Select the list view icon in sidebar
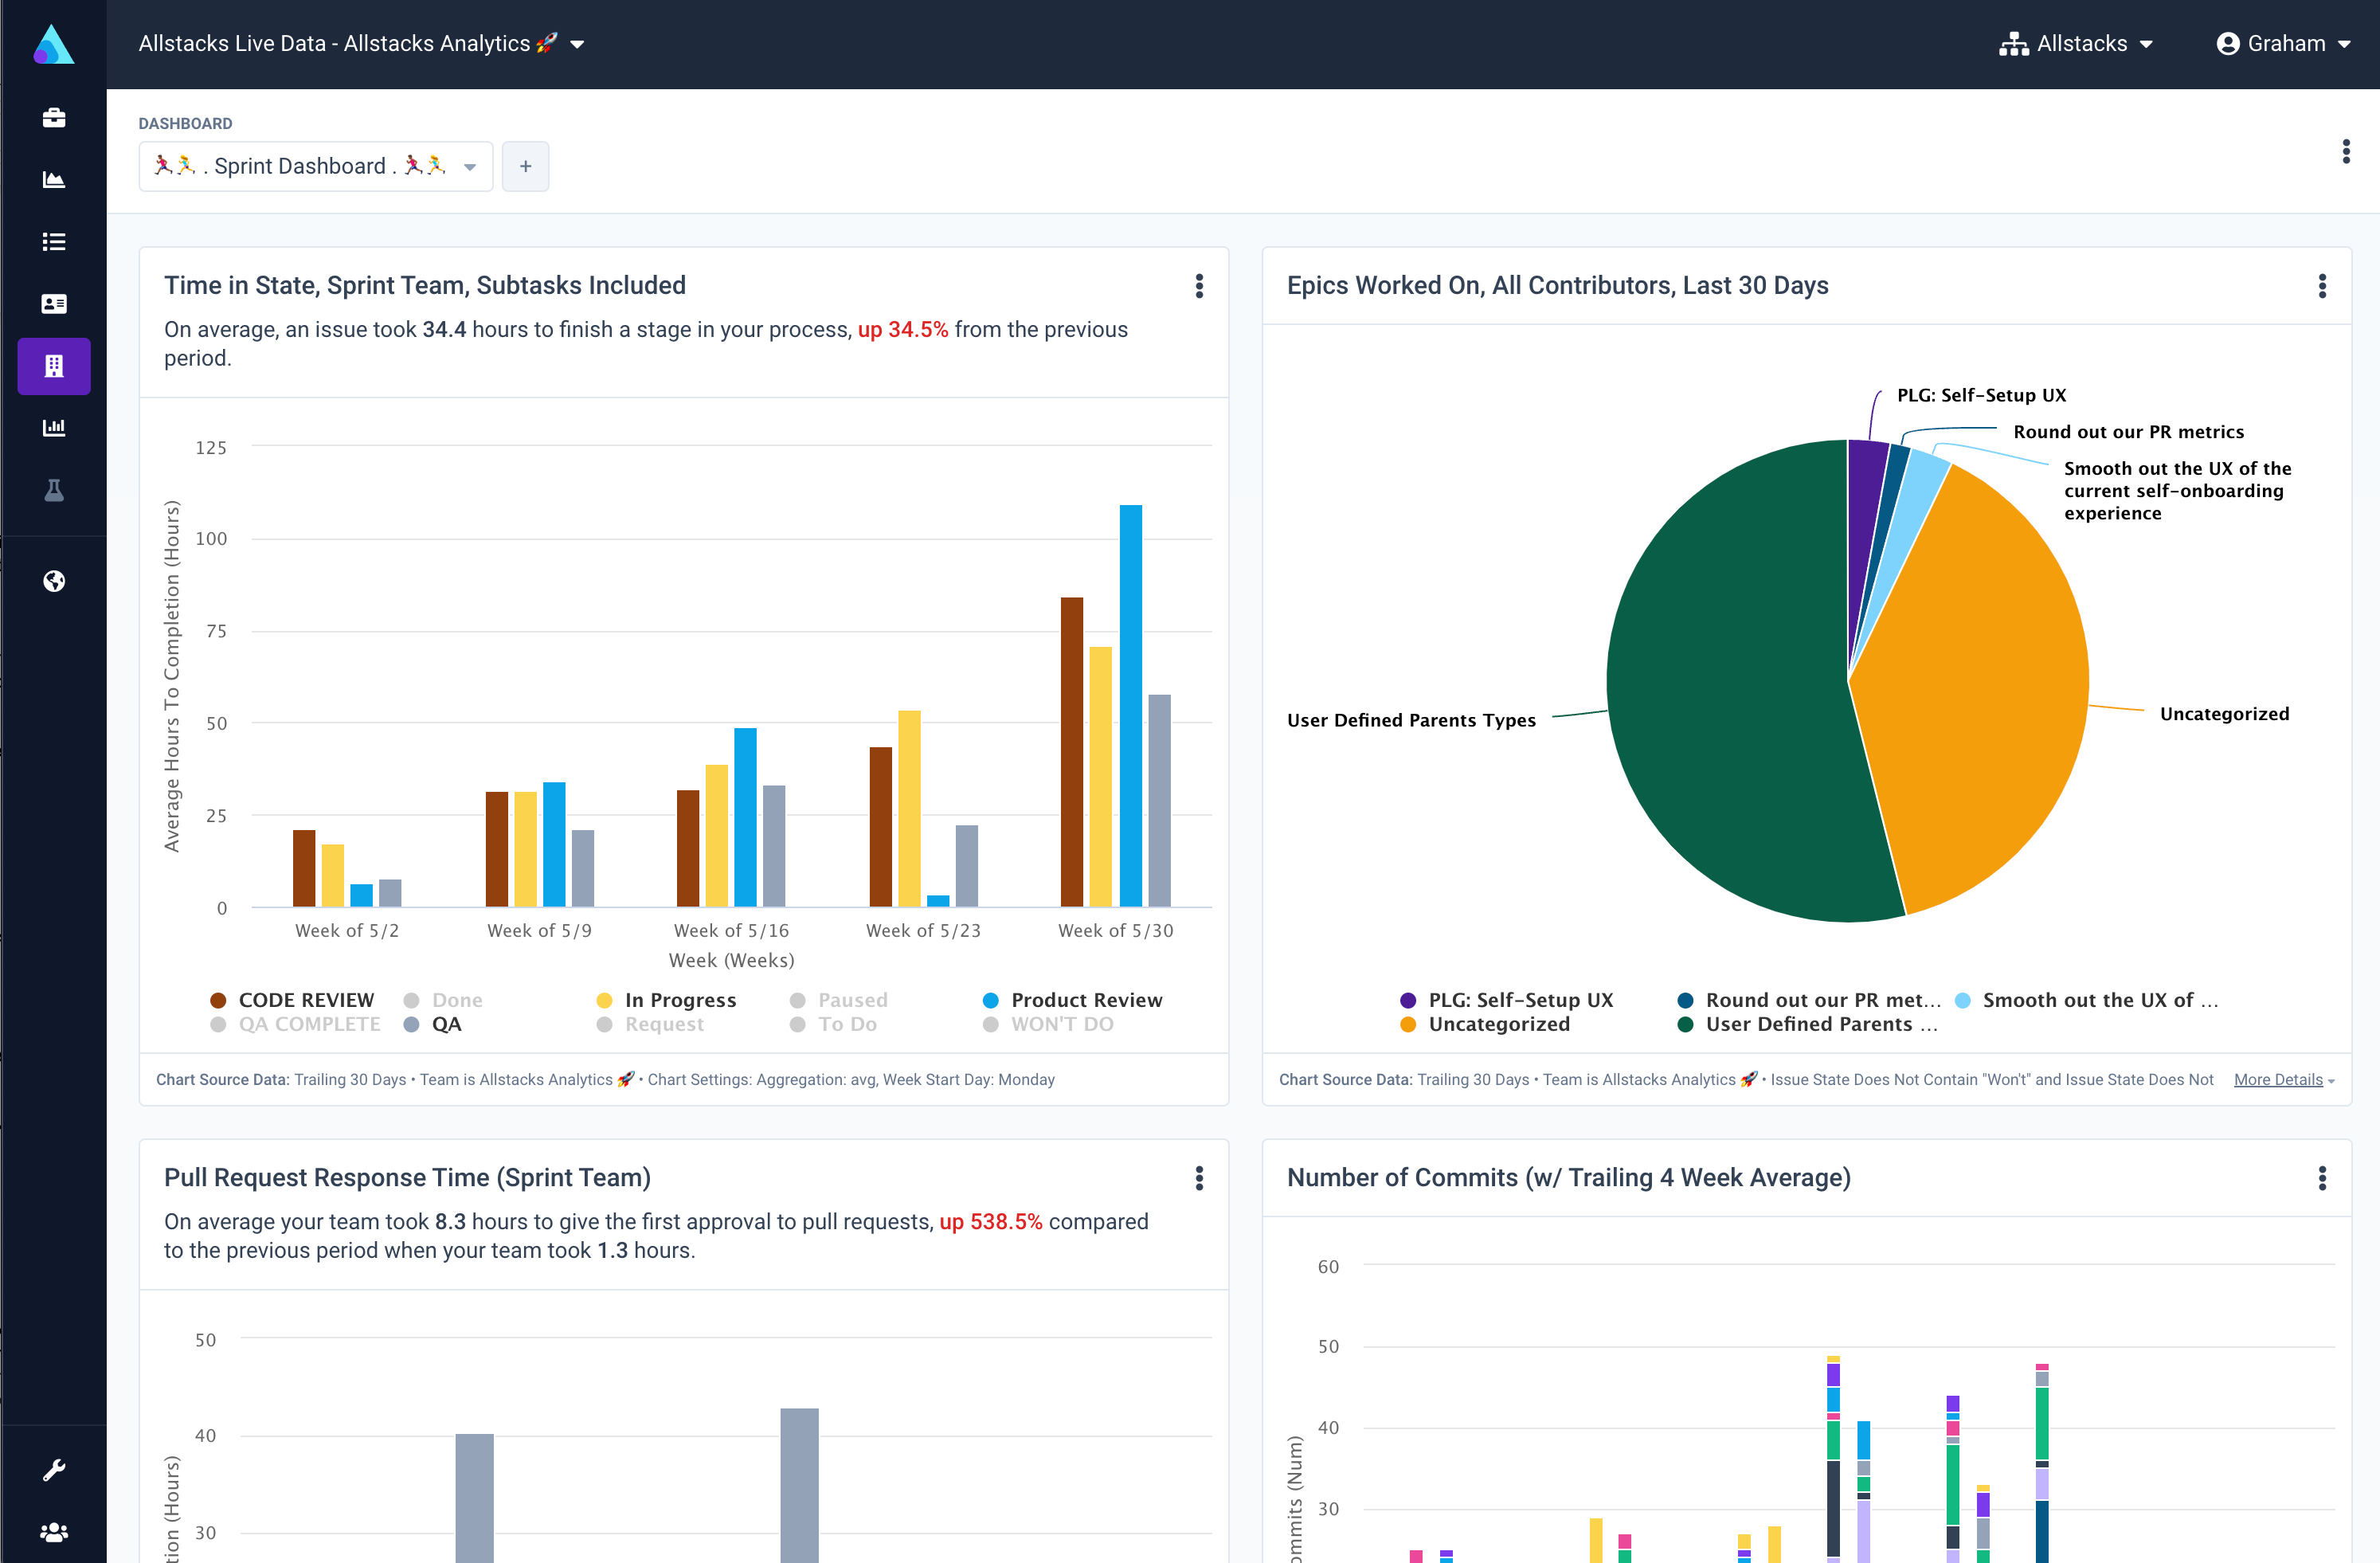 point(53,242)
